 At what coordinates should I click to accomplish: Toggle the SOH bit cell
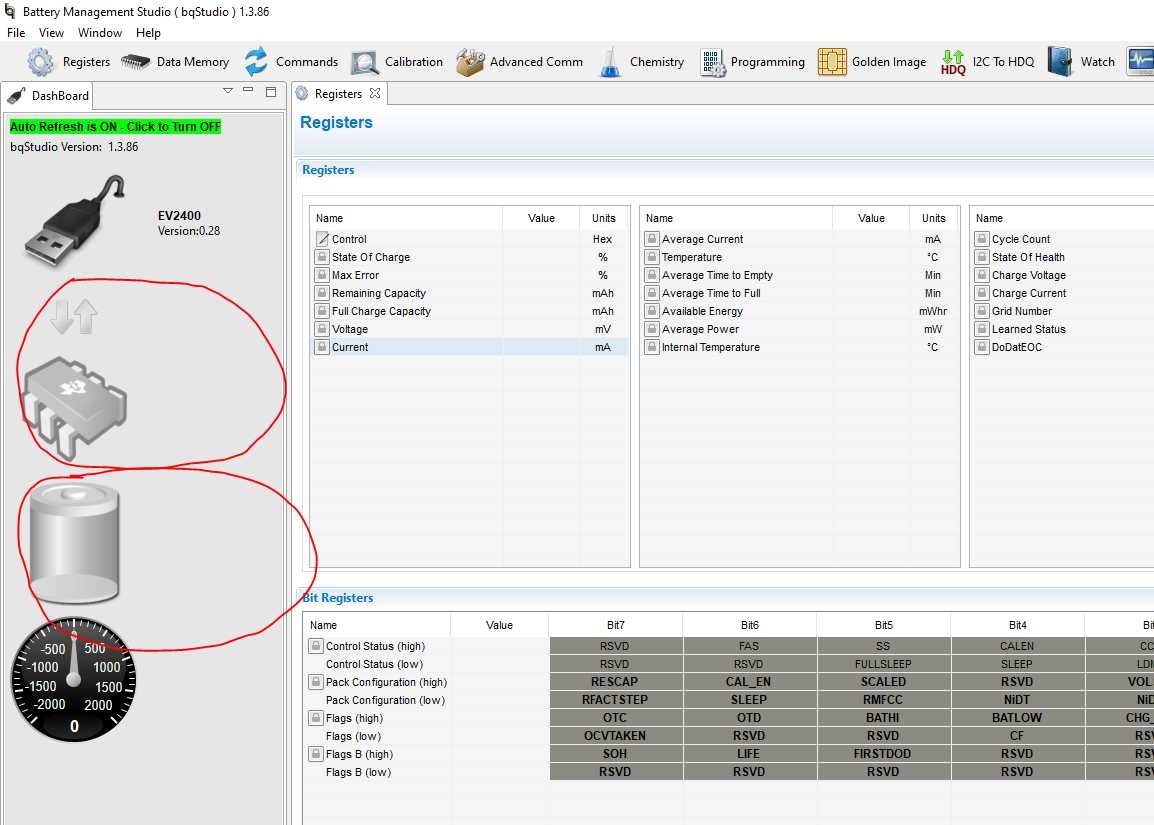pyautogui.click(x=615, y=754)
